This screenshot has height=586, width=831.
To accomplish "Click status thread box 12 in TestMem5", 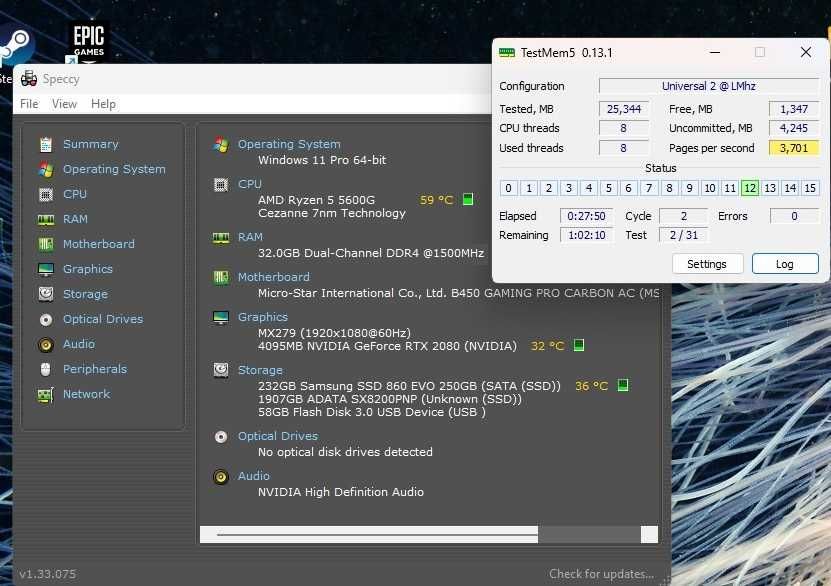I will click(x=750, y=188).
